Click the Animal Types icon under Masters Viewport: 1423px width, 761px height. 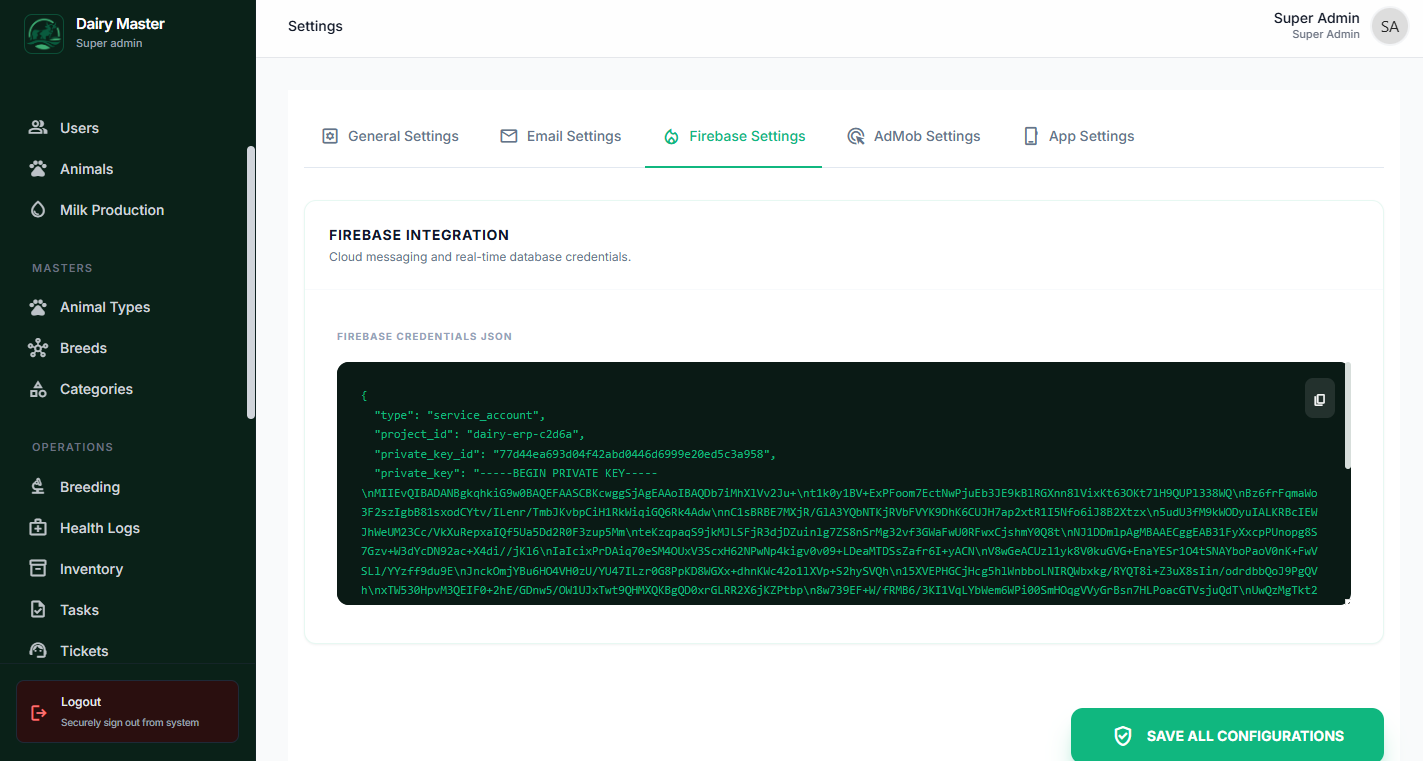(x=38, y=307)
